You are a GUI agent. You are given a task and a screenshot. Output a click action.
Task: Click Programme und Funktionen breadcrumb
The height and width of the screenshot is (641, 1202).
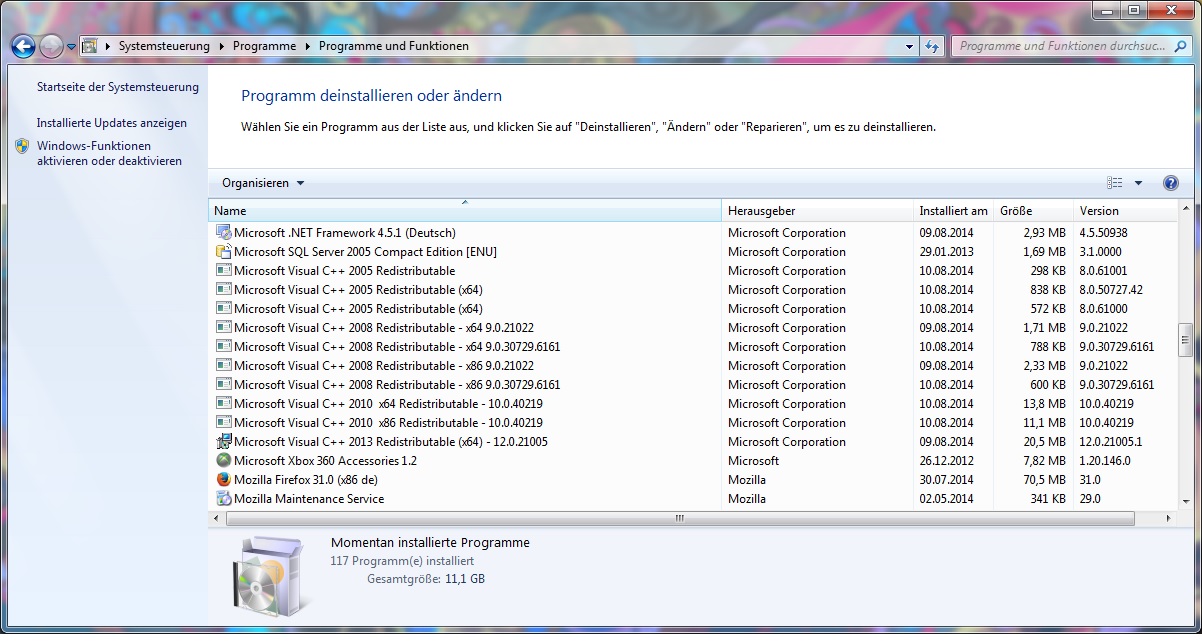pos(394,46)
